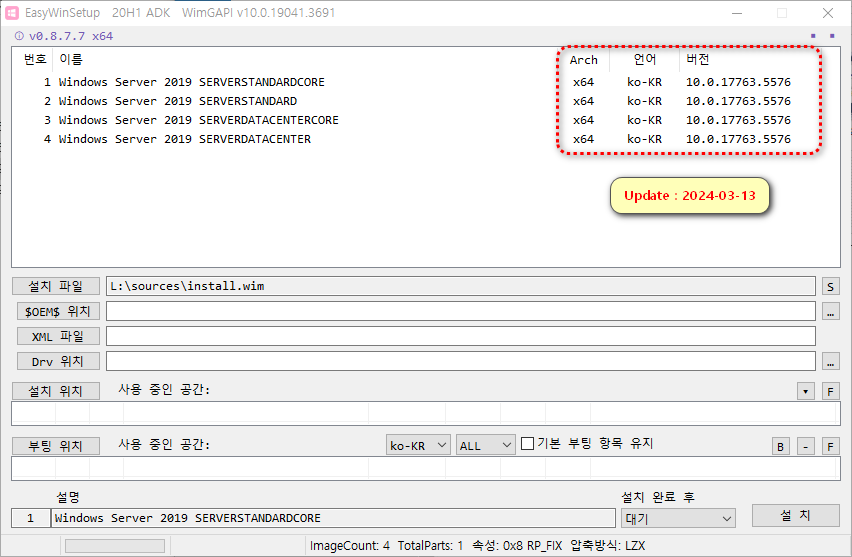Open the ALL dropdown

pos(485,445)
